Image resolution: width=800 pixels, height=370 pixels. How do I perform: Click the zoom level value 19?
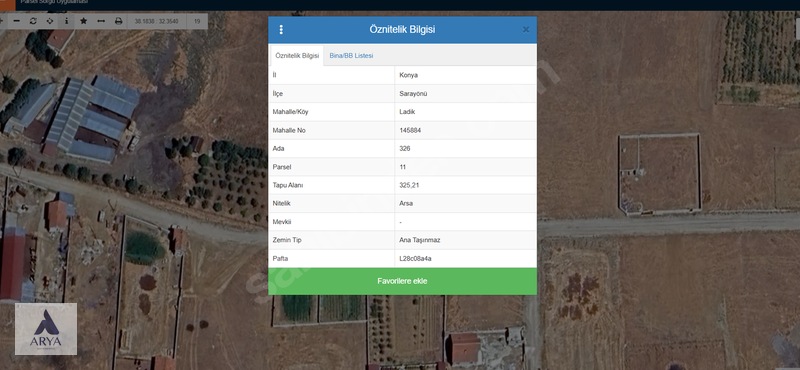point(196,21)
